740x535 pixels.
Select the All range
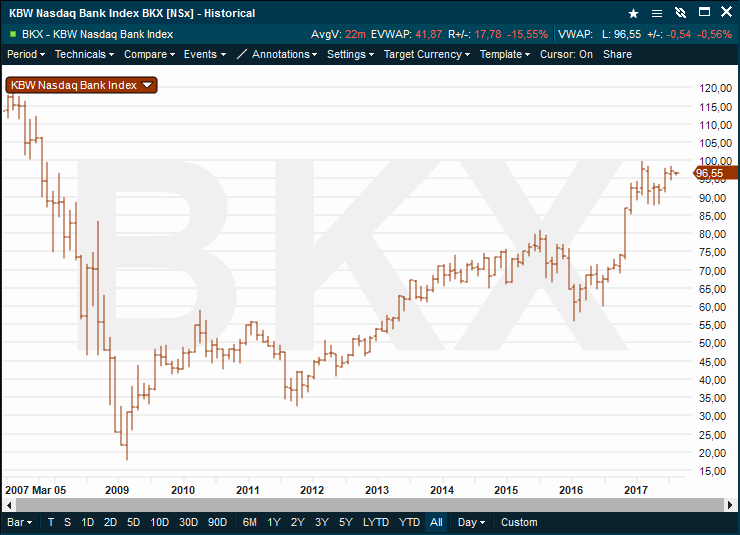(x=436, y=522)
